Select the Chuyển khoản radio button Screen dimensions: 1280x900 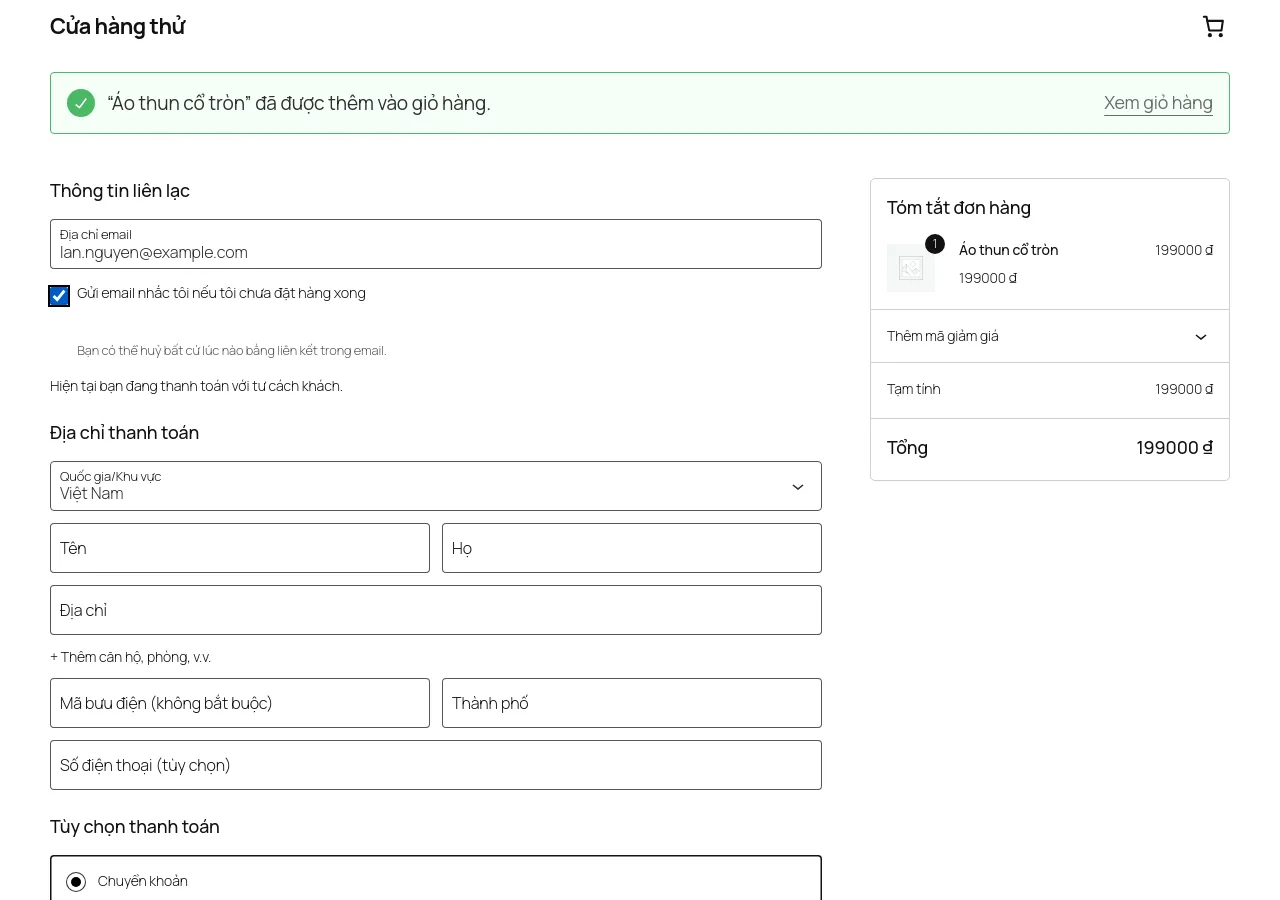(76, 882)
